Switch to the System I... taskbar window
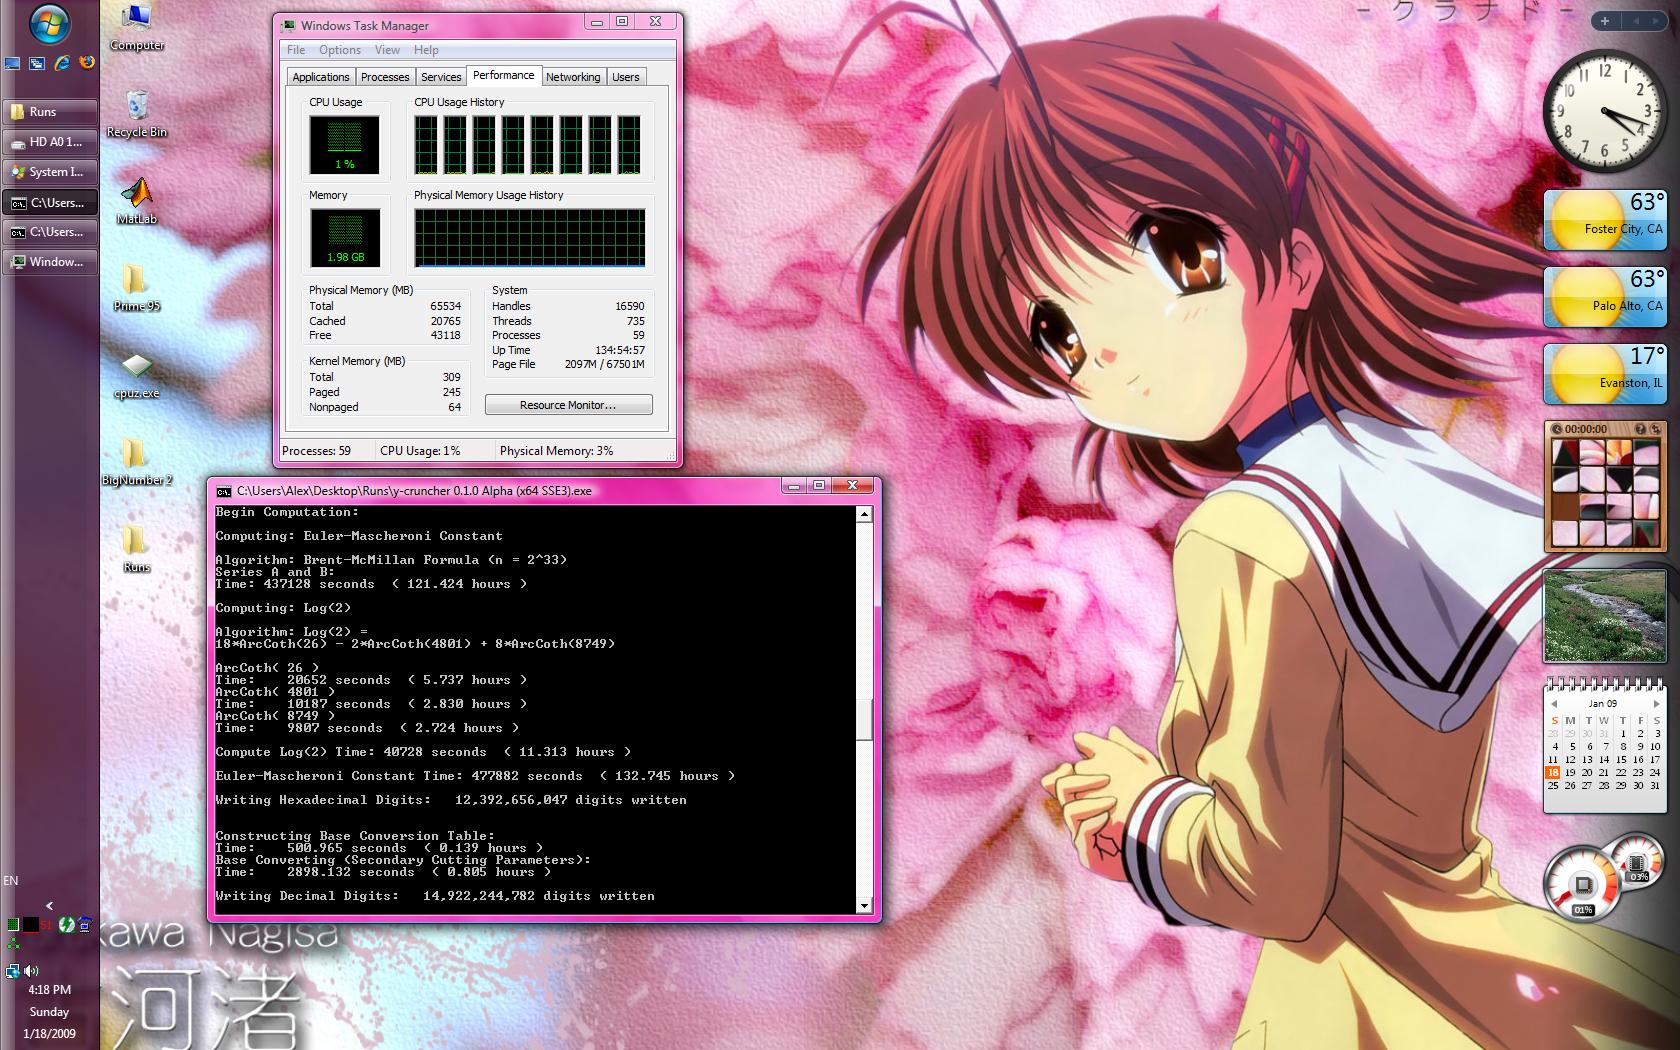The height and width of the screenshot is (1050, 1680). 50,172
